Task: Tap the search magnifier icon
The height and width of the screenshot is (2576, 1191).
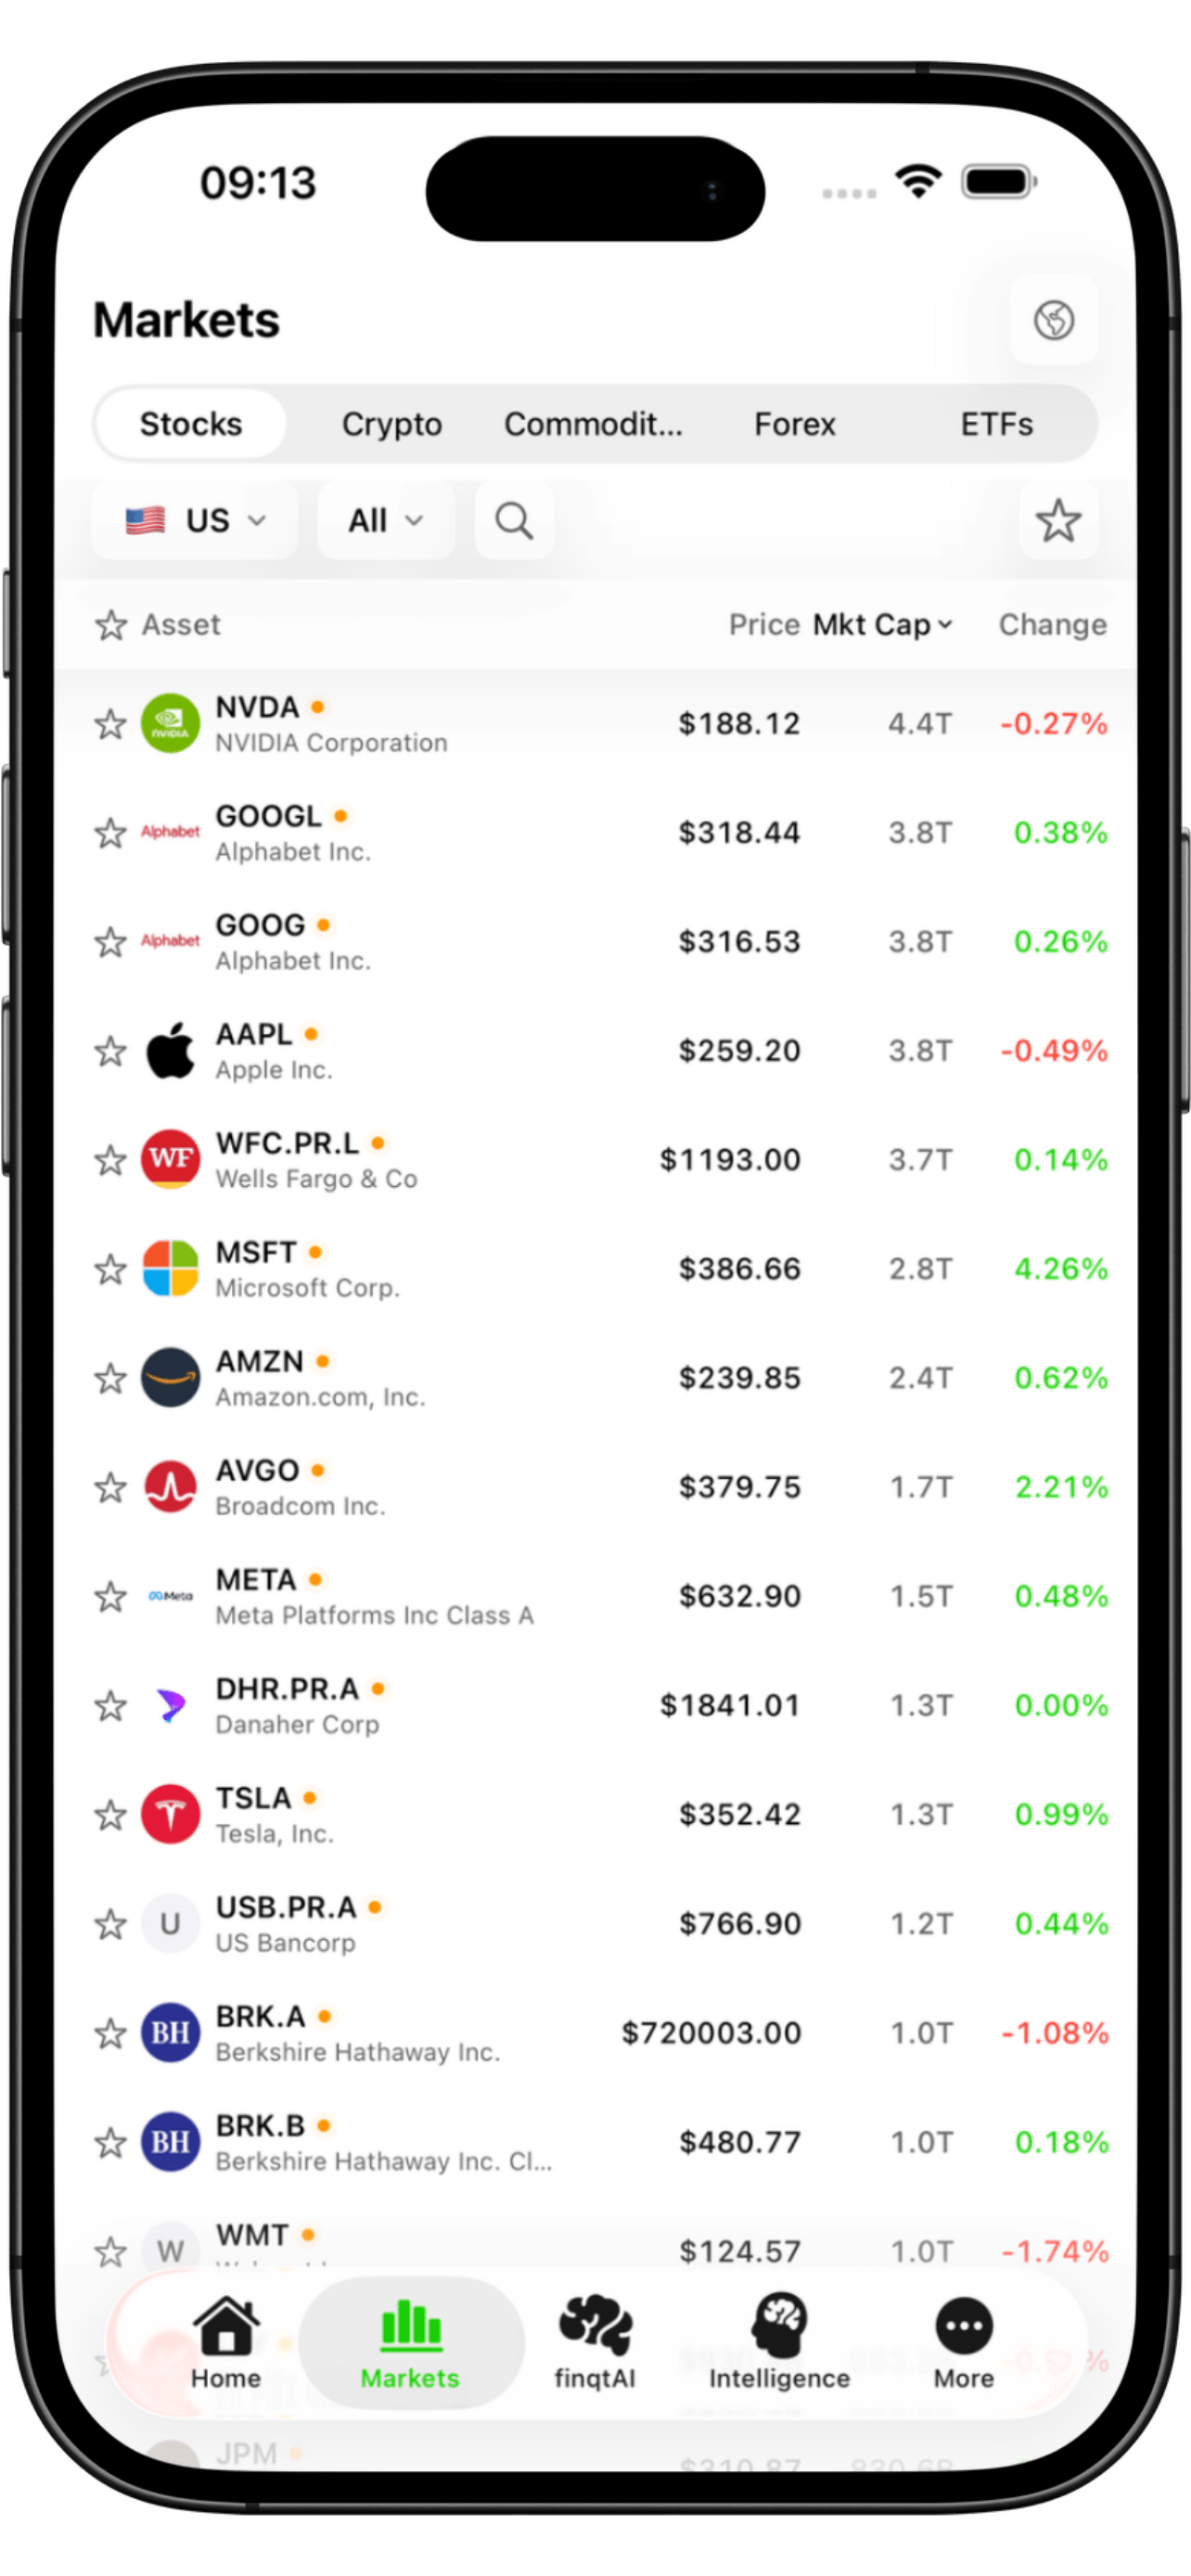Action: pyautogui.click(x=514, y=521)
